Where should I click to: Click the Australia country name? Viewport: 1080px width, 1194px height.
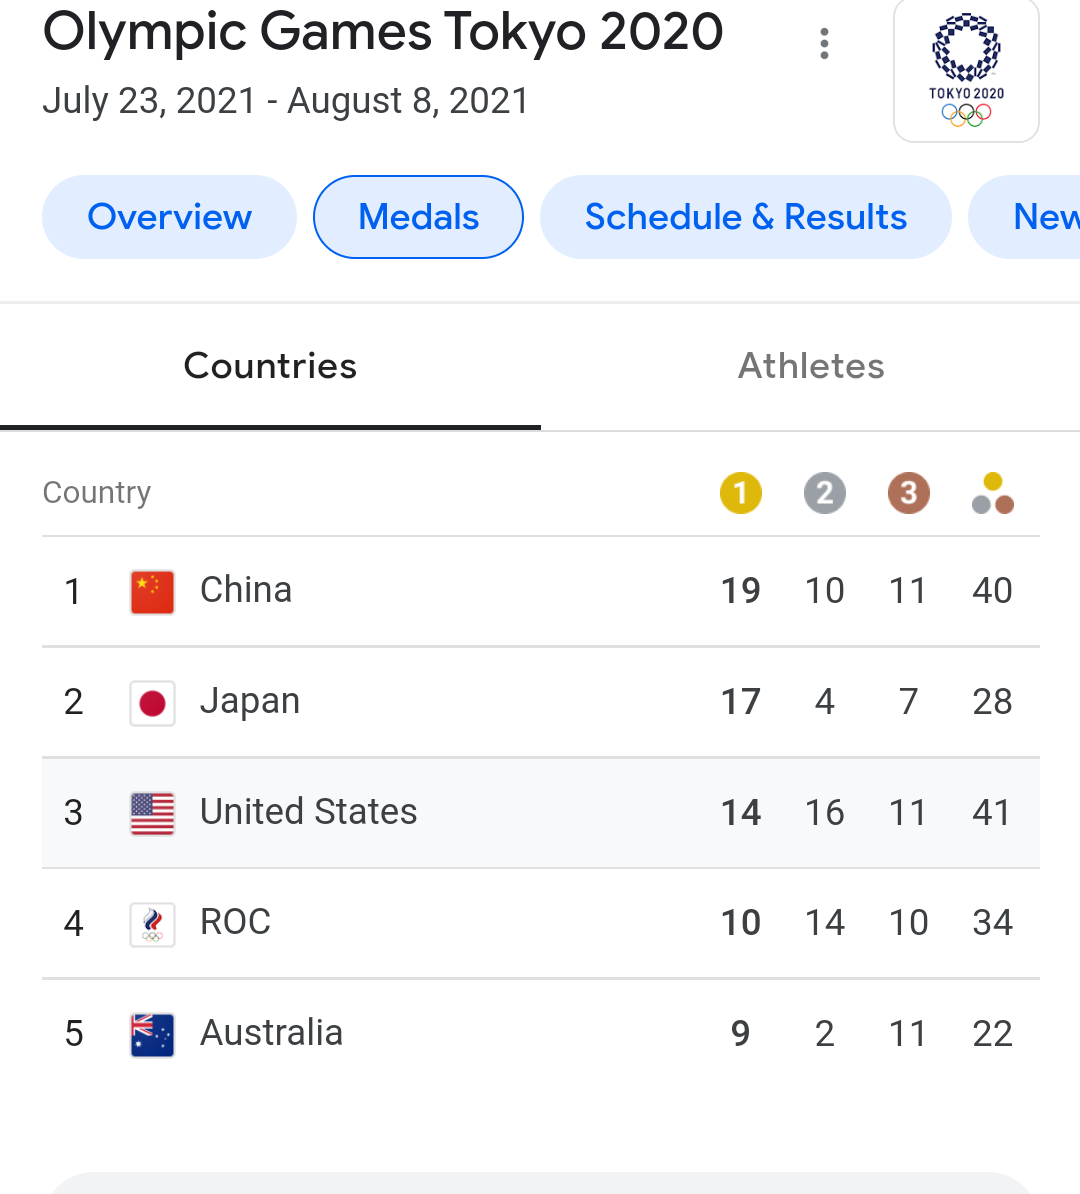point(271,1033)
